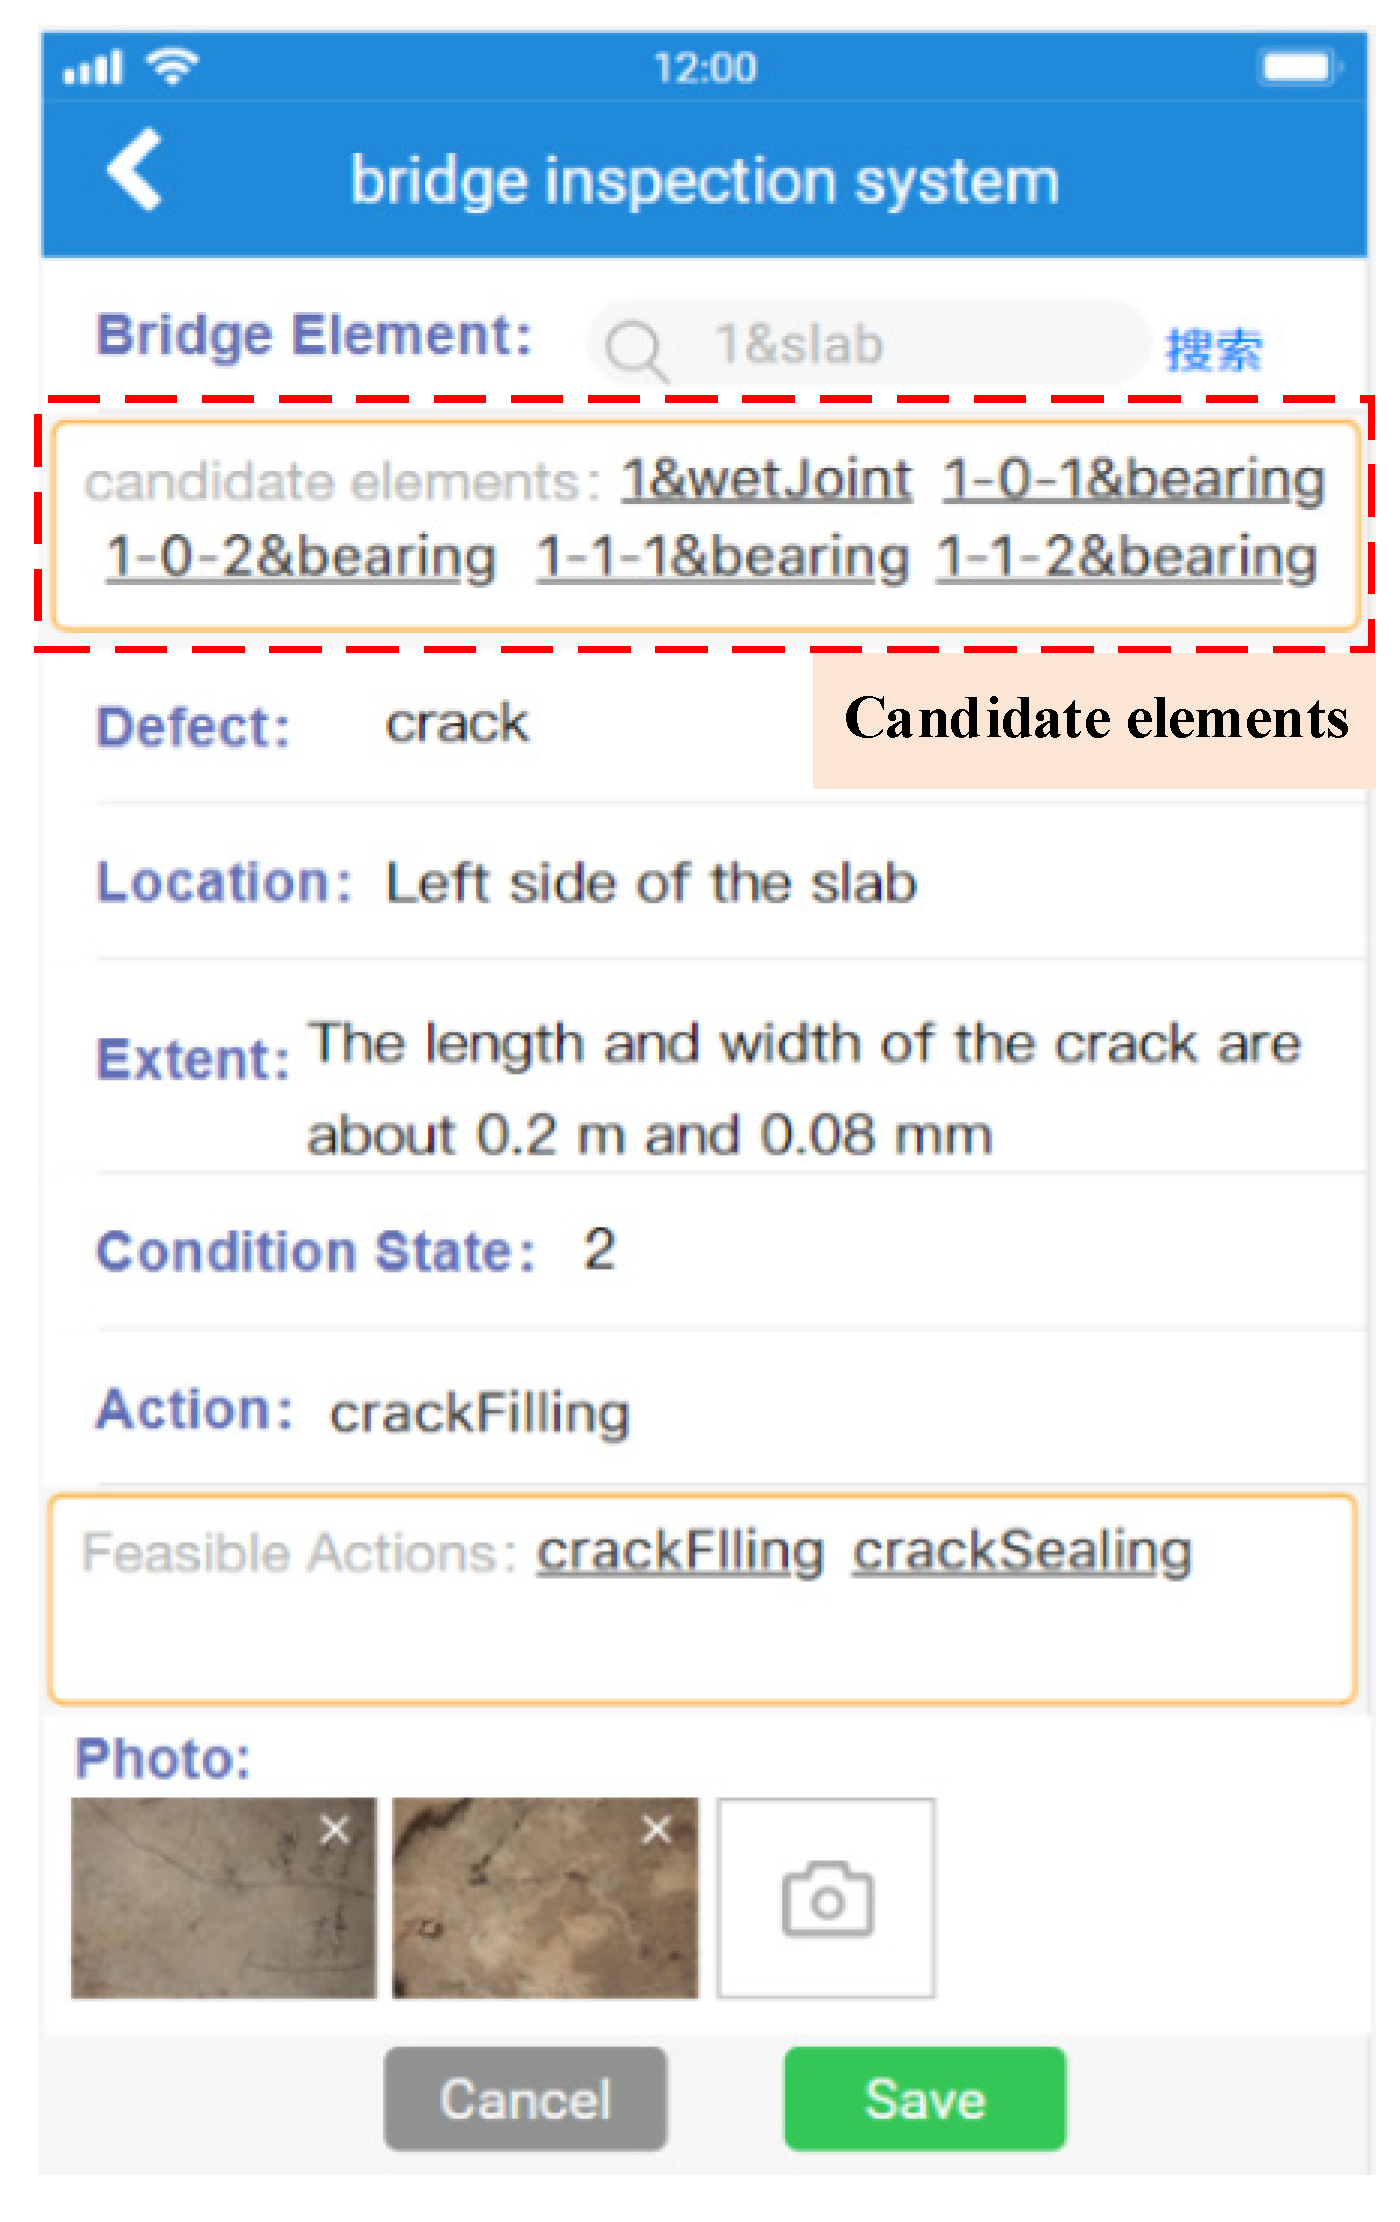Tap the battery status icon

click(1298, 68)
